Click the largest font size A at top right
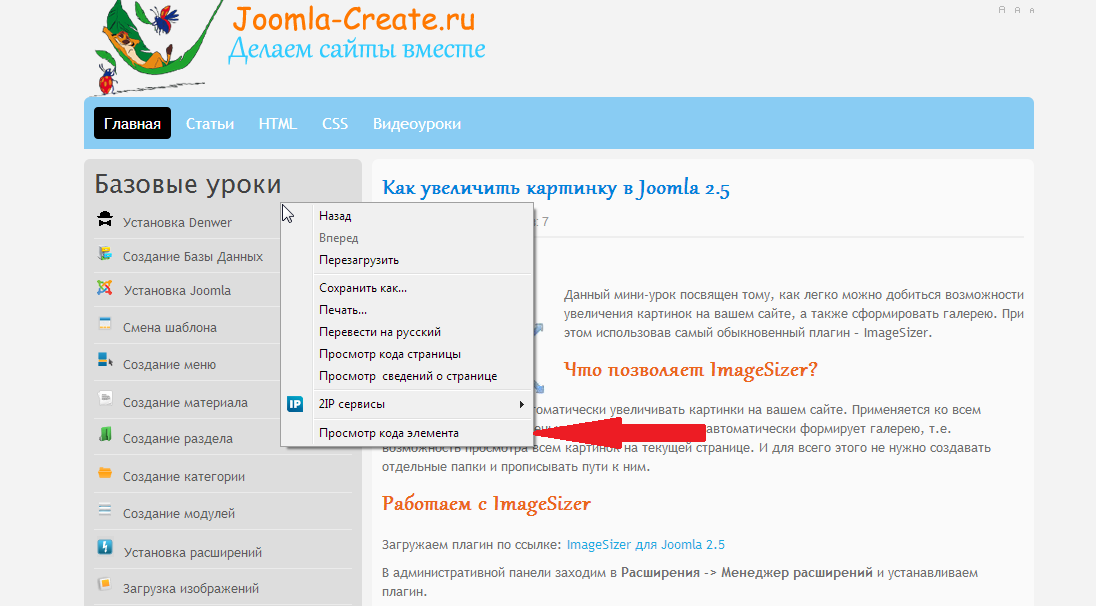This screenshot has width=1096, height=606. pos(1002,9)
